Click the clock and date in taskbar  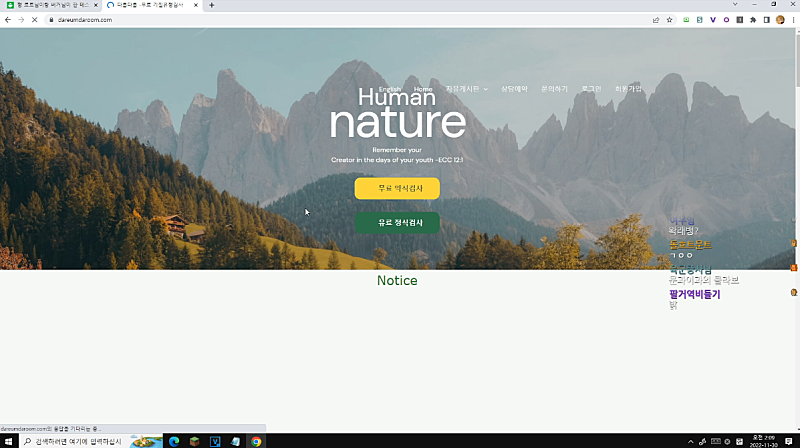tap(764, 441)
